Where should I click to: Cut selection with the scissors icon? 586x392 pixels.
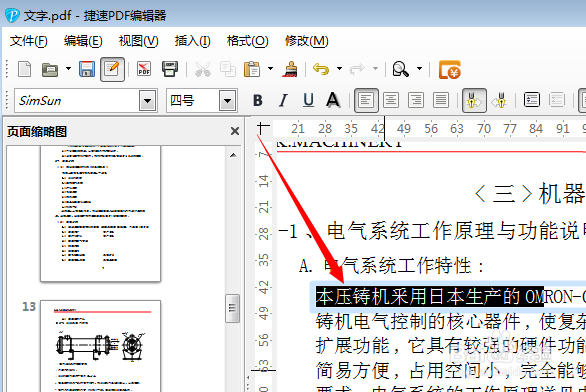tap(203, 70)
